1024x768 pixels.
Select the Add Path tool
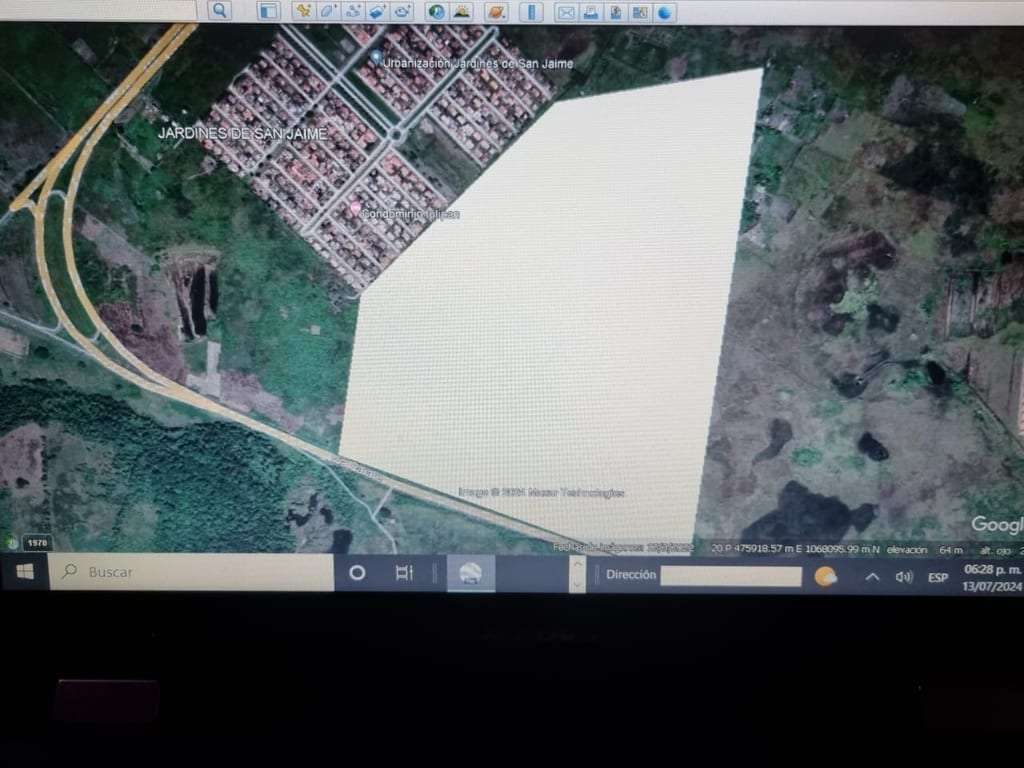coord(353,10)
